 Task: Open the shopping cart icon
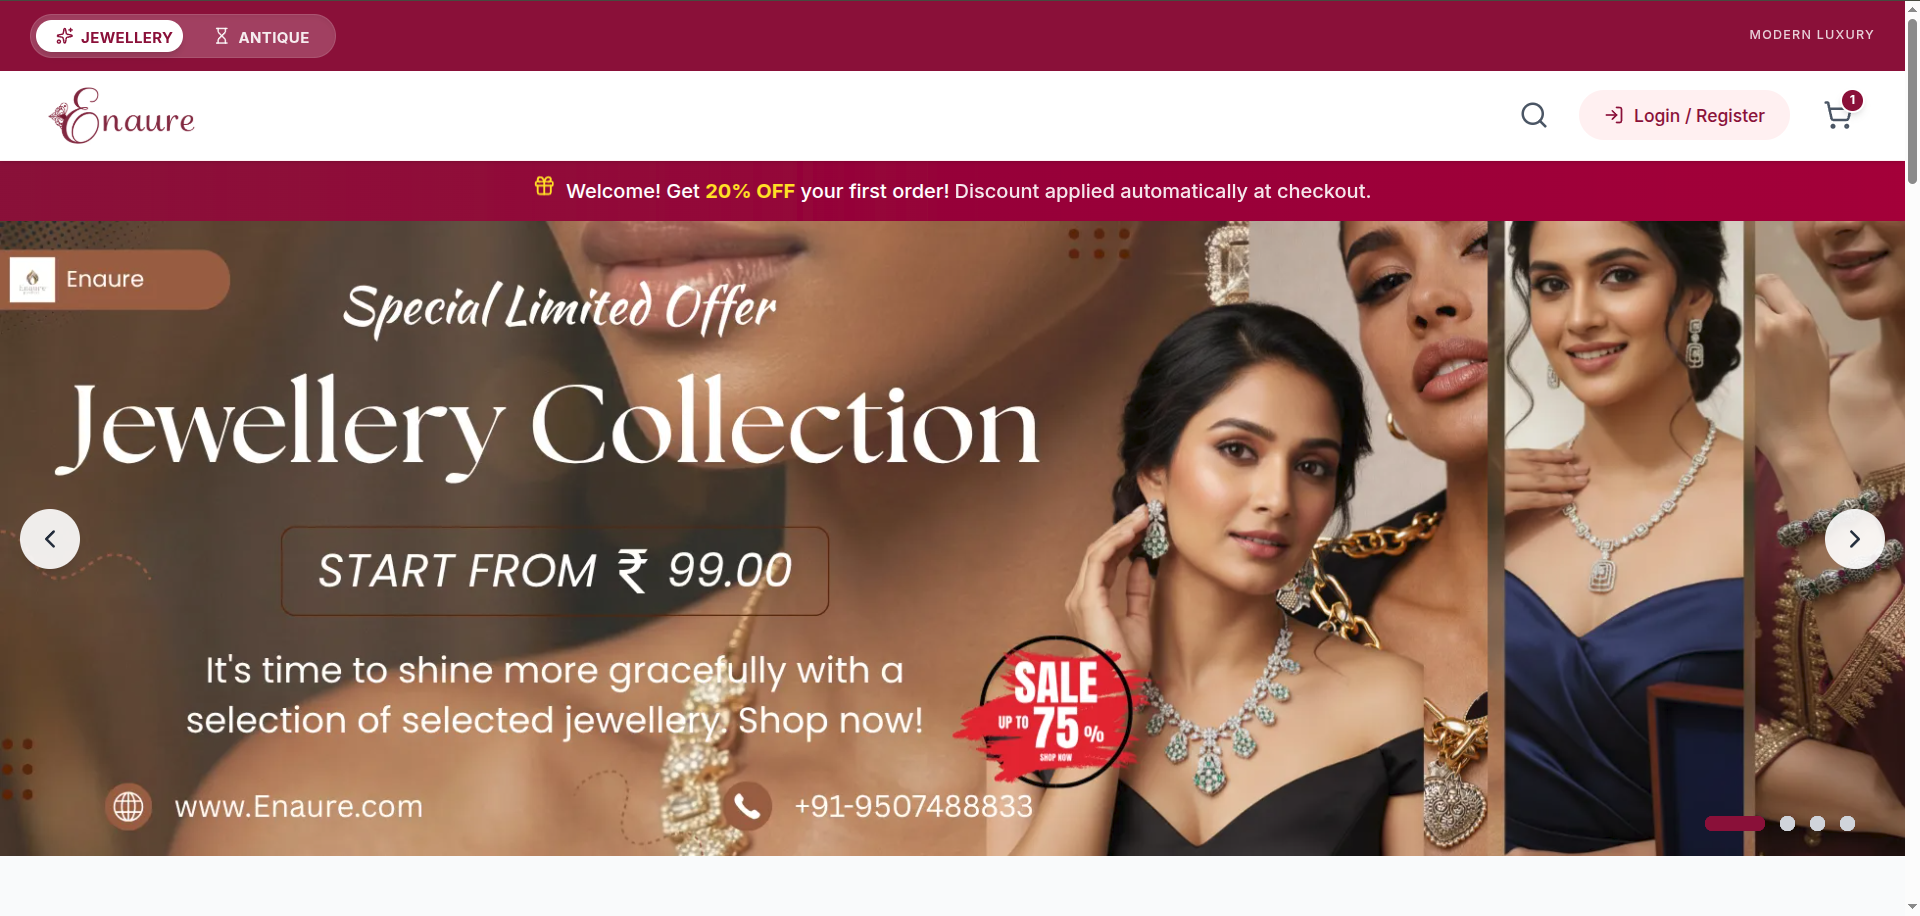tap(1838, 116)
